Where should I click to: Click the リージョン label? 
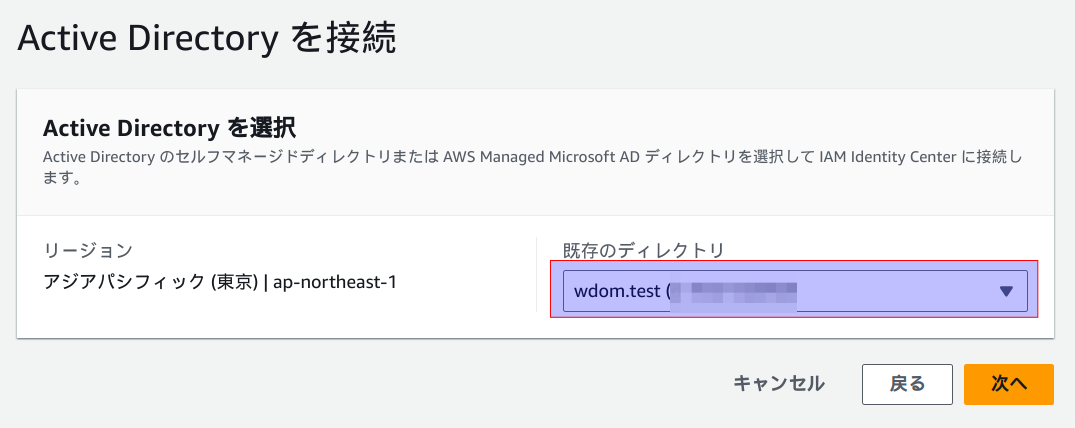click(x=88, y=250)
